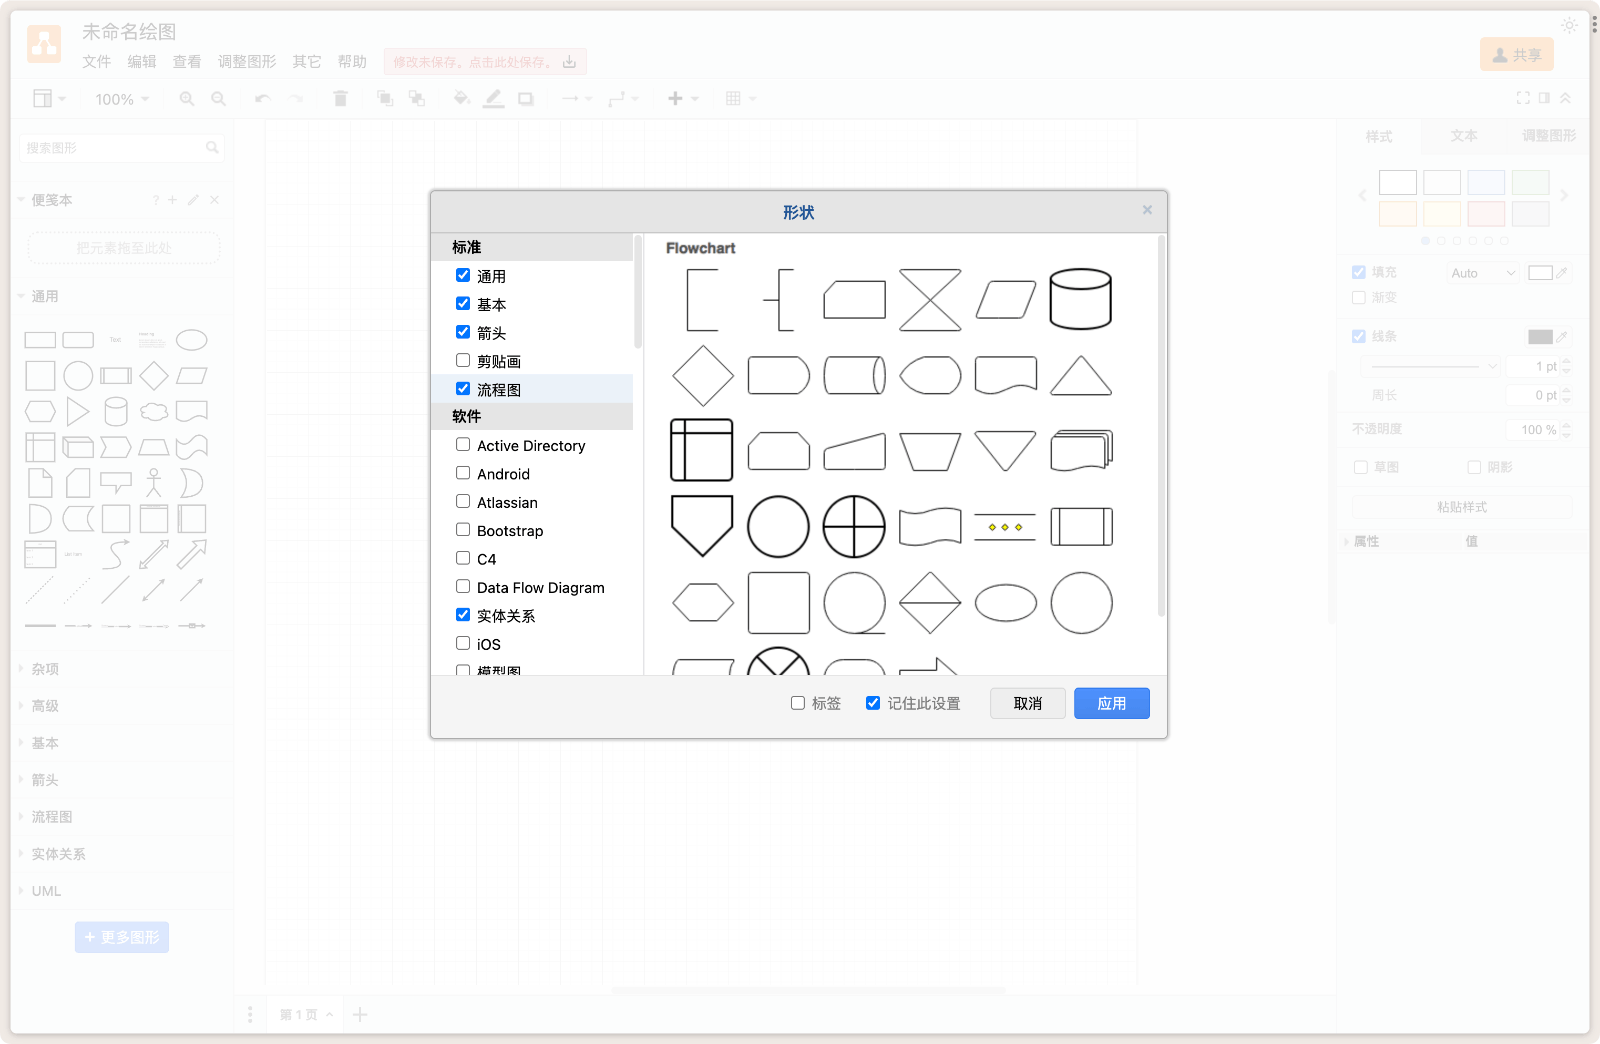
Task: Uncheck the 记住此设置 checkbox
Action: point(873,703)
